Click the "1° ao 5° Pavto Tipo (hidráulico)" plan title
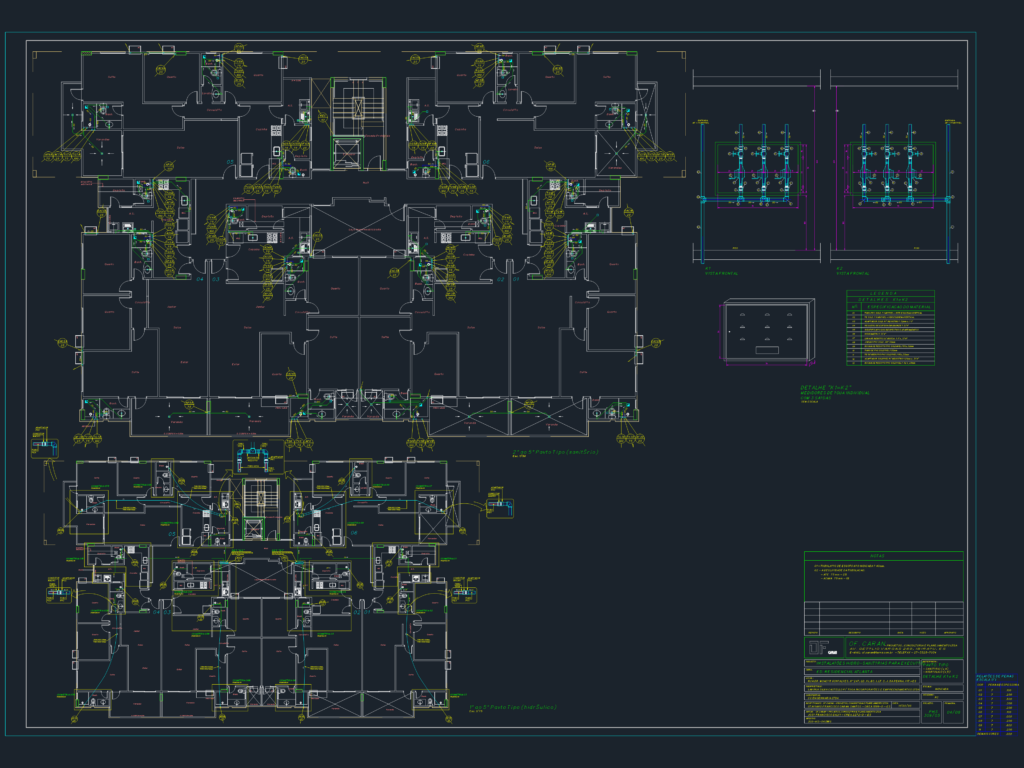The image size is (1024, 768). click(513, 707)
